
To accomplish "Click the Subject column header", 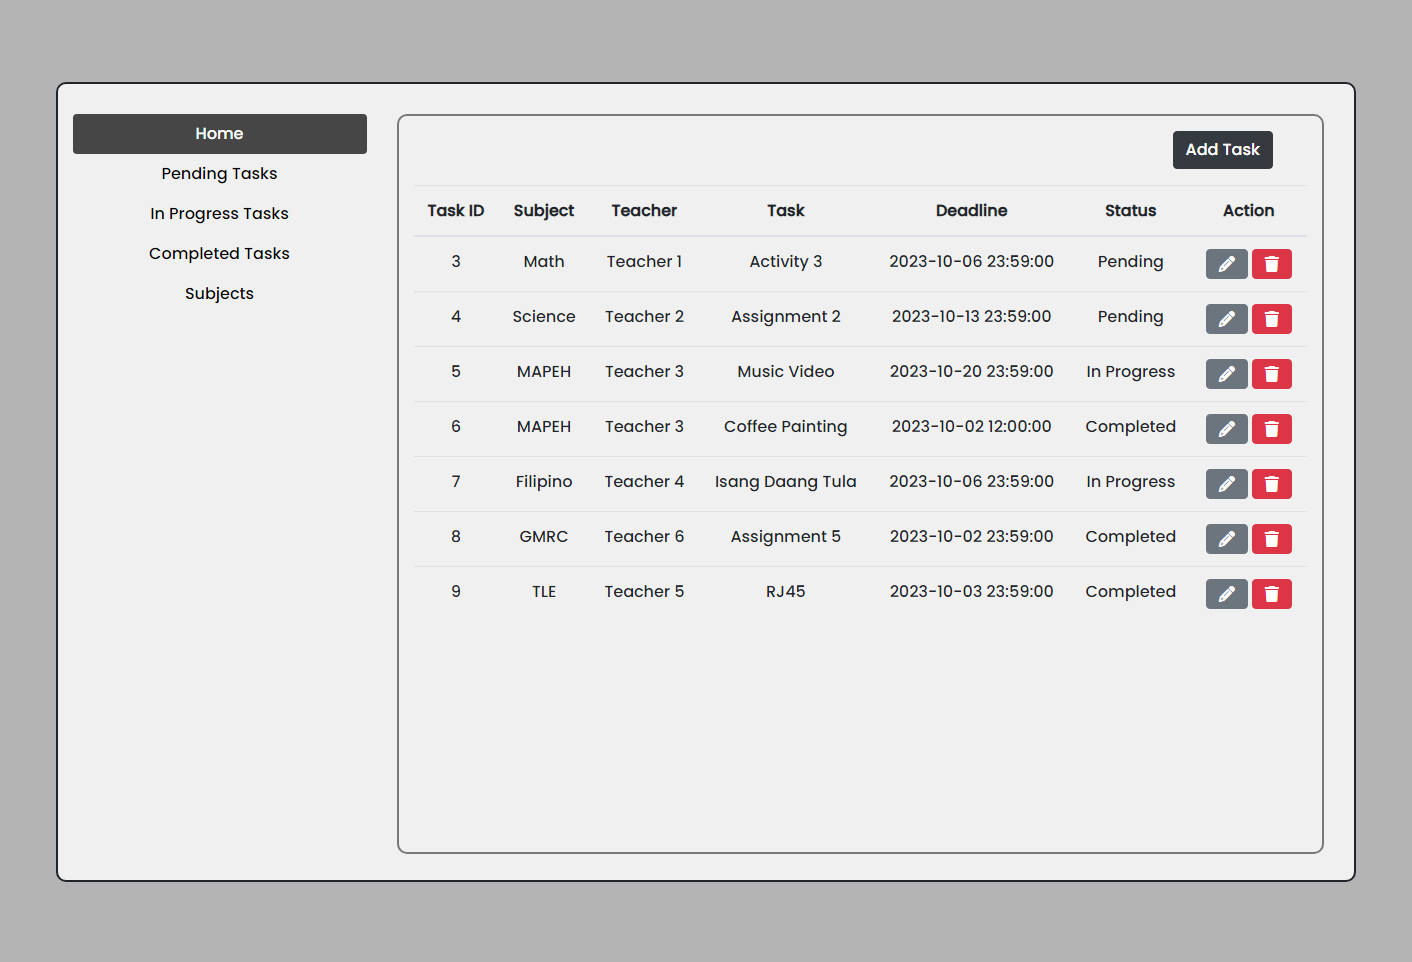I will 544,211.
